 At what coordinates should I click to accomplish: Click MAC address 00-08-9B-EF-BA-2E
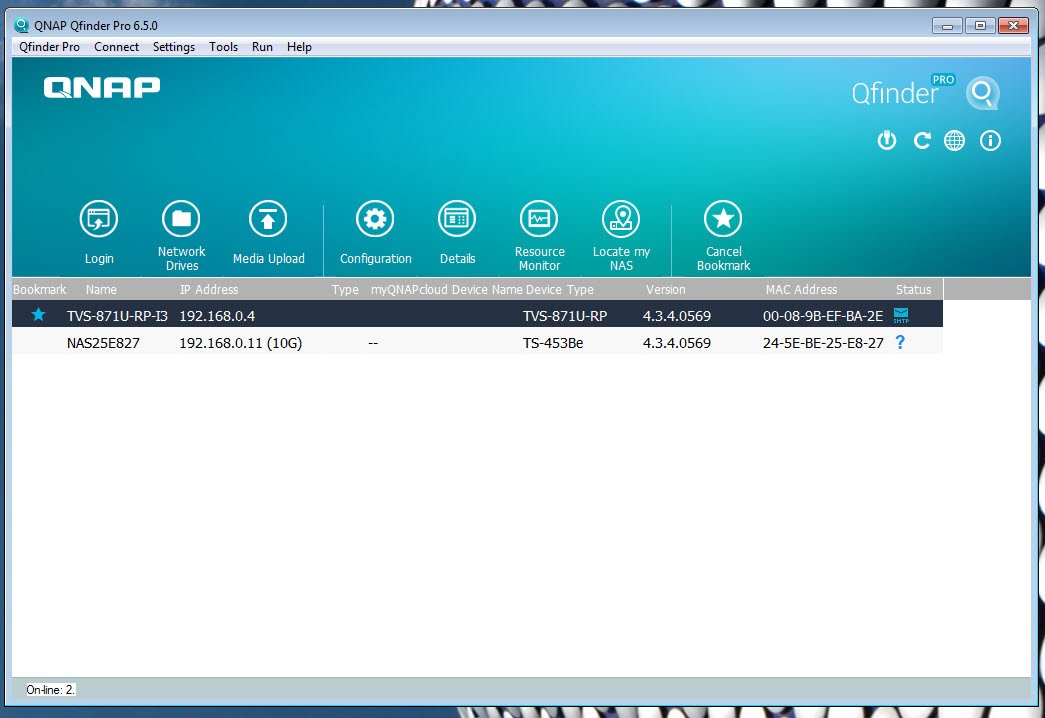pyautogui.click(x=823, y=316)
